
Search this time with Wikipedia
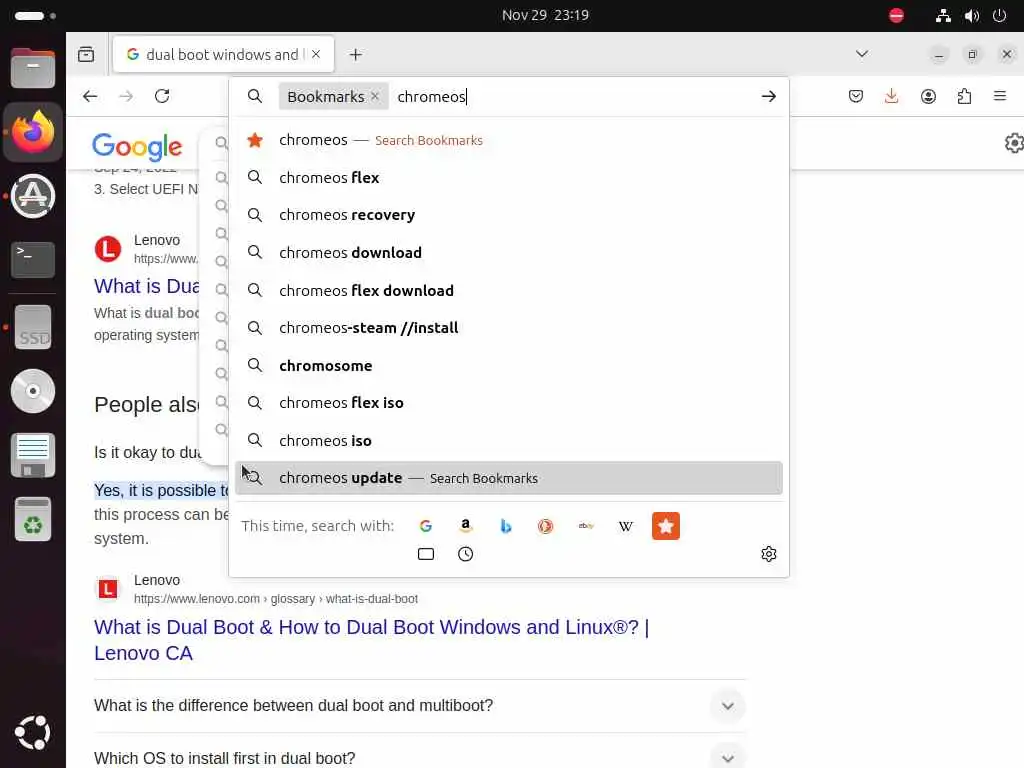click(626, 526)
